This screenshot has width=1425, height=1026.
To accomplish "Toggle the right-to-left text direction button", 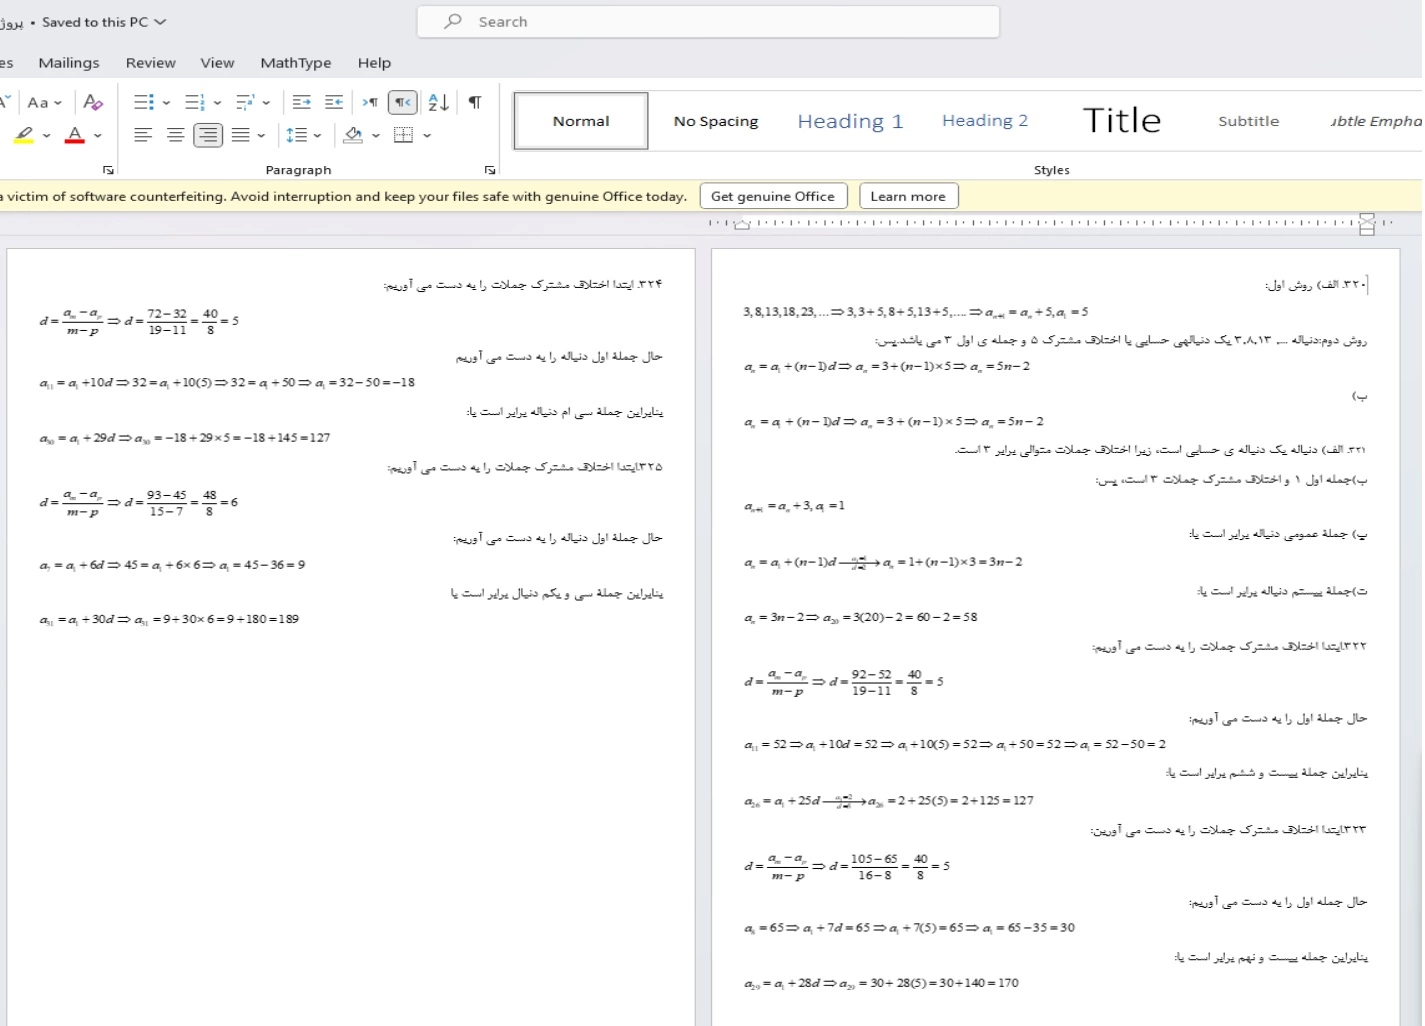I will pos(402,103).
